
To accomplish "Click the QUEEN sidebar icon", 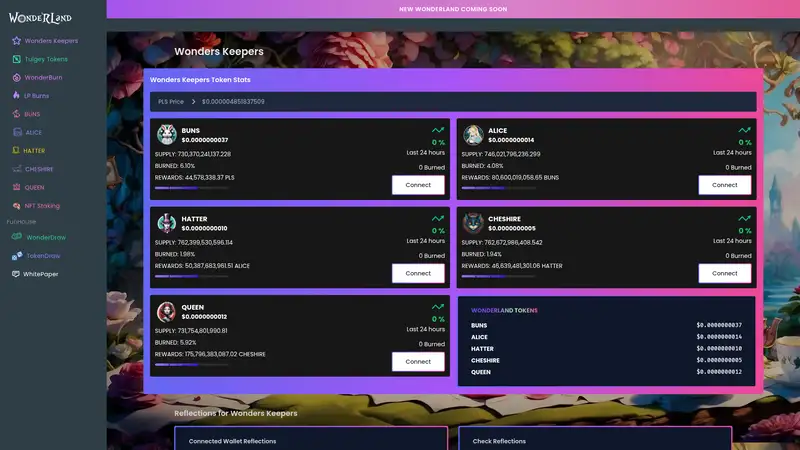I will click(16, 187).
